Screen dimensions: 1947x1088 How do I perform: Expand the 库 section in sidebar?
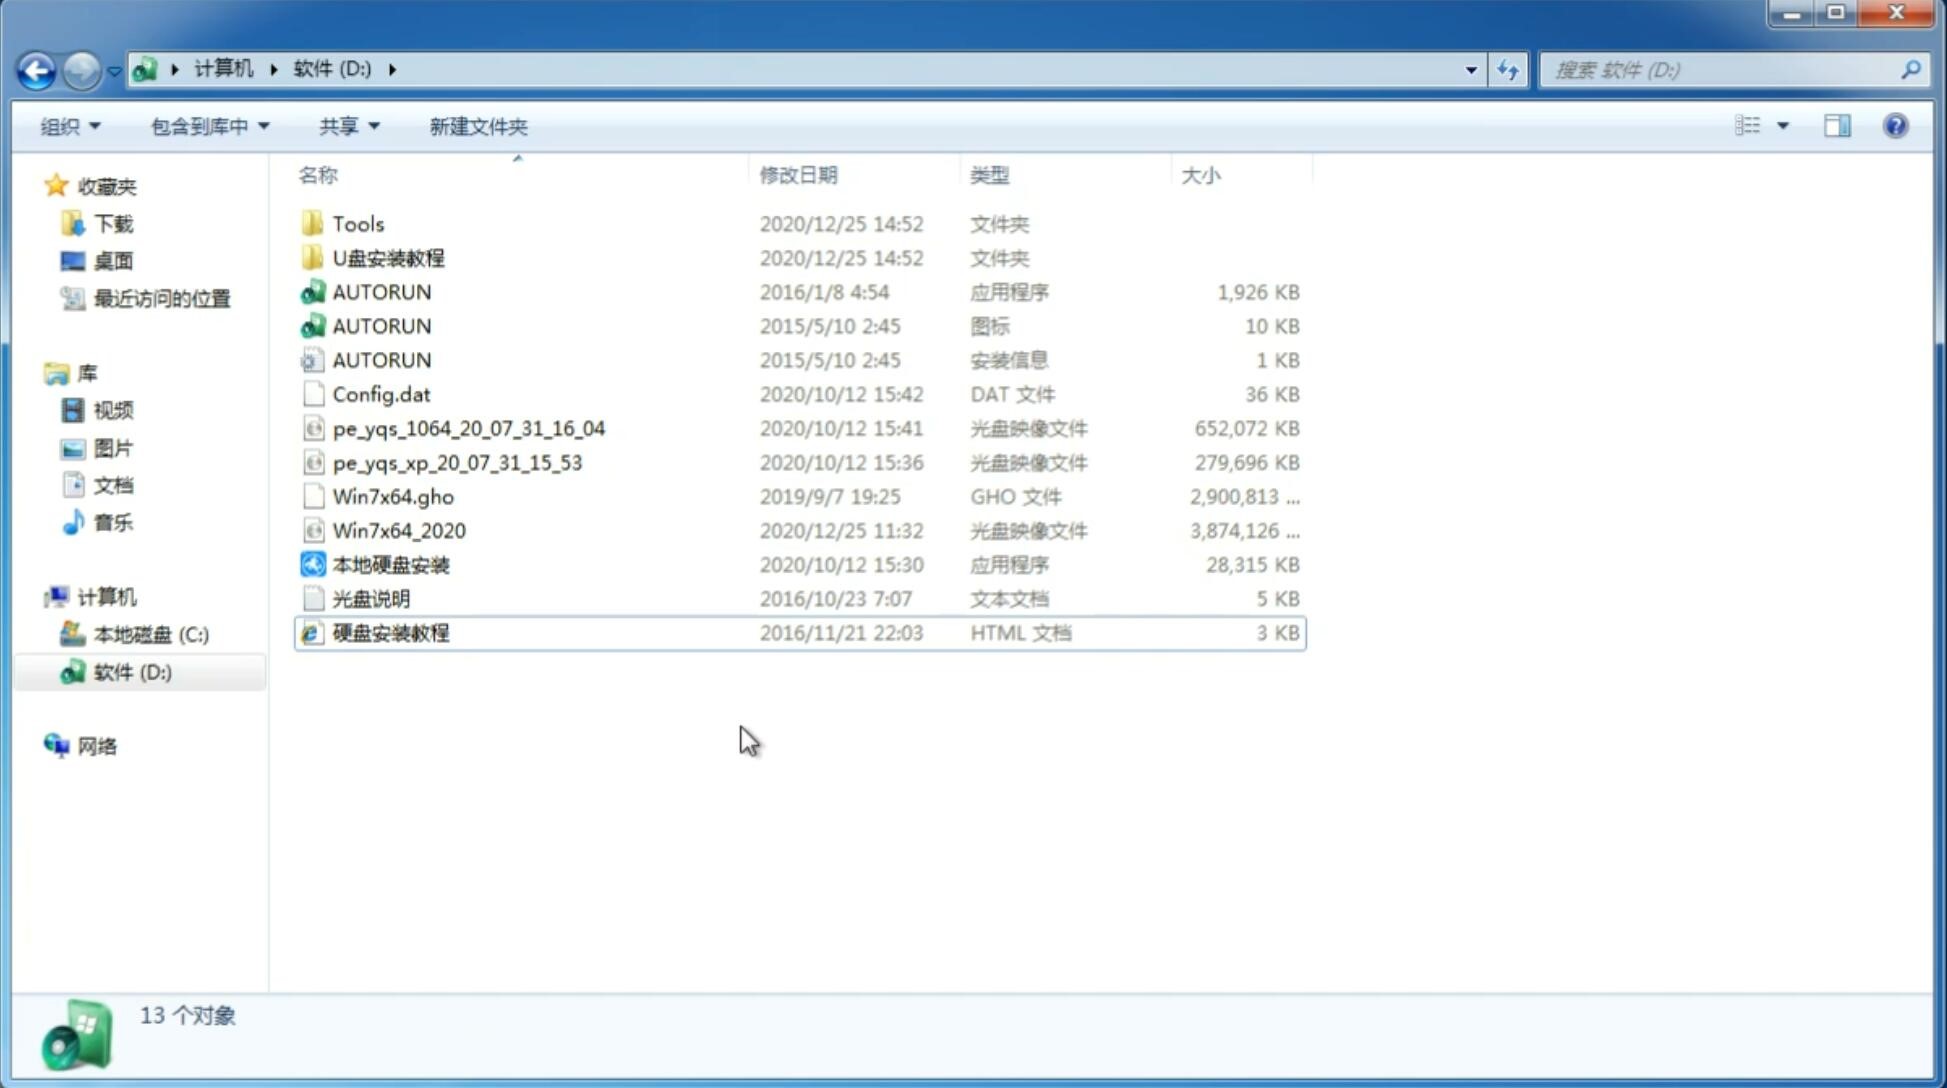pos(35,372)
